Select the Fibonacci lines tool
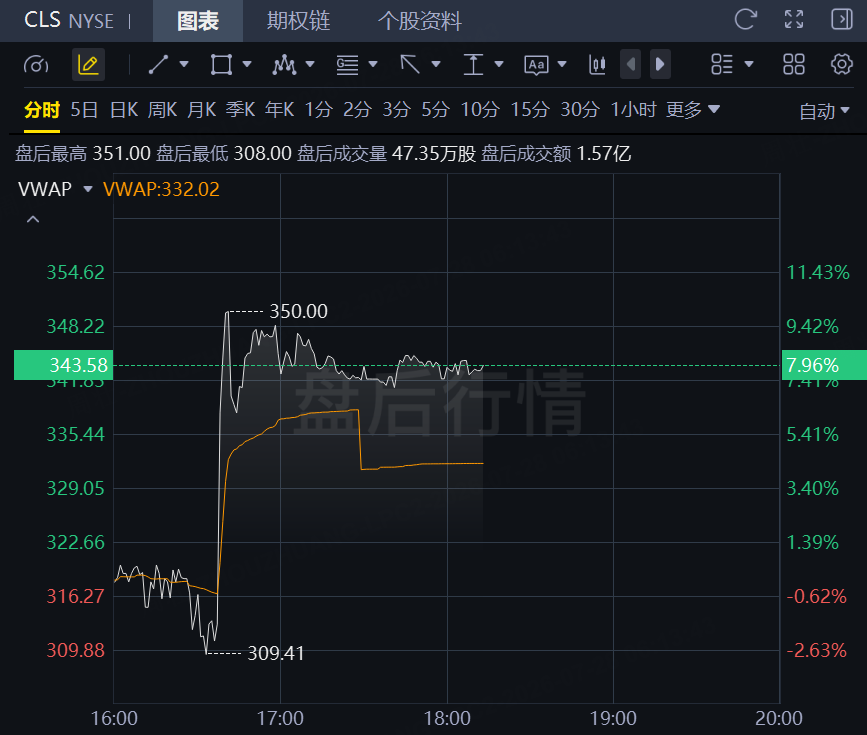 point(347,65)
